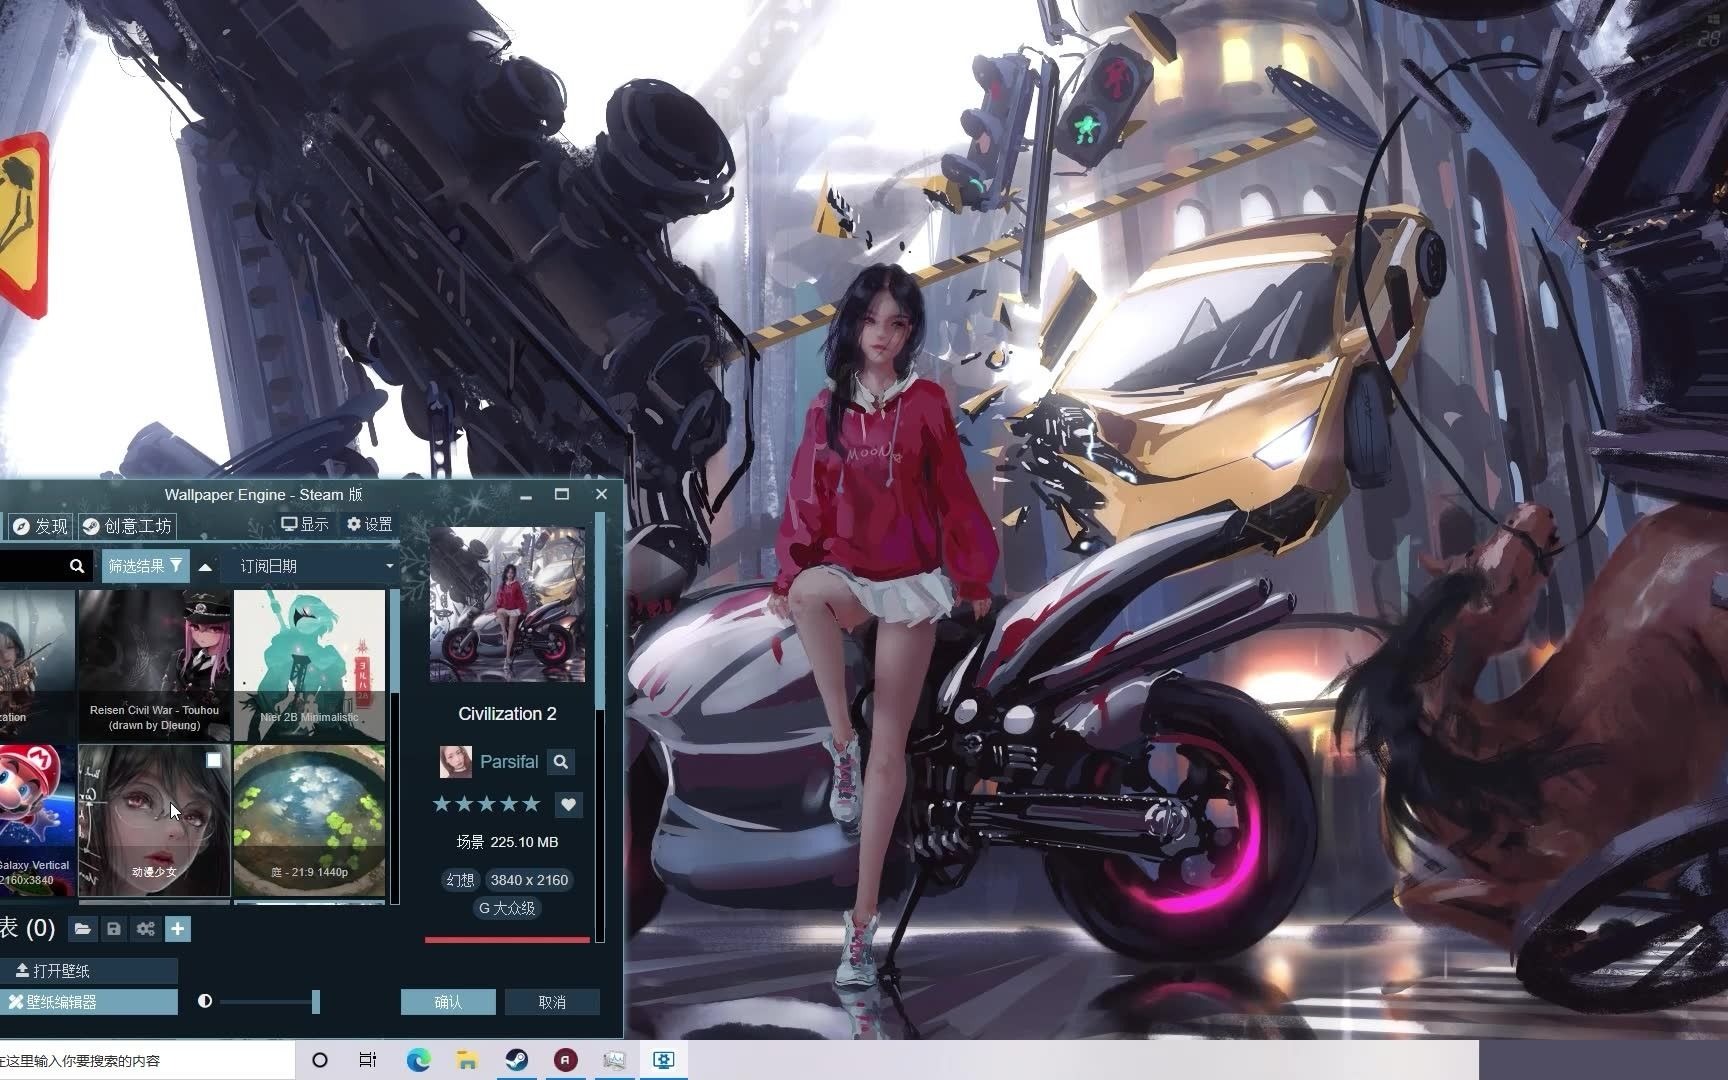
Task: Open playlist configuration gears icon
Action: [146, 929]
